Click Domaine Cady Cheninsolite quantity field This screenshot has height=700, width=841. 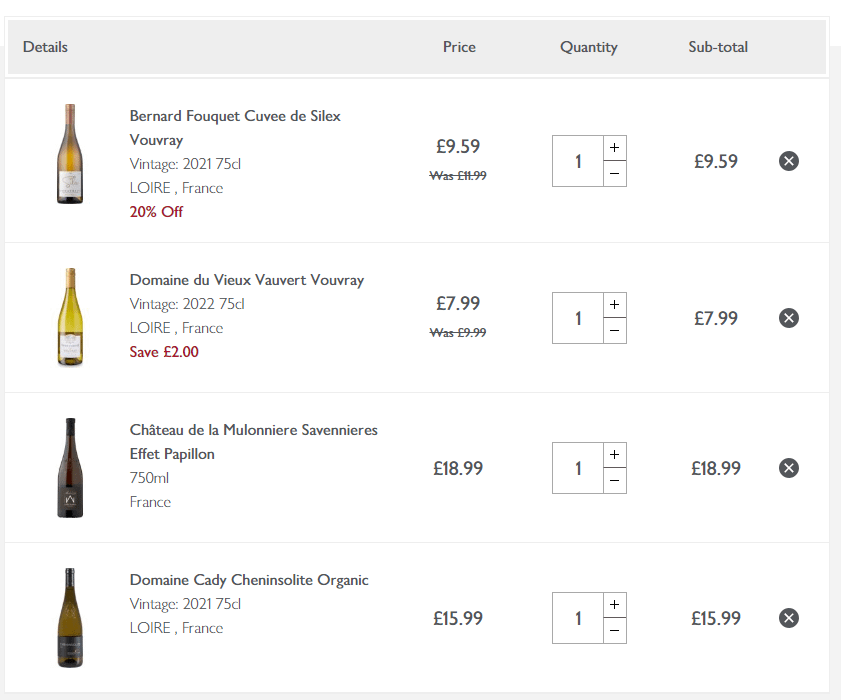point(578,618)
